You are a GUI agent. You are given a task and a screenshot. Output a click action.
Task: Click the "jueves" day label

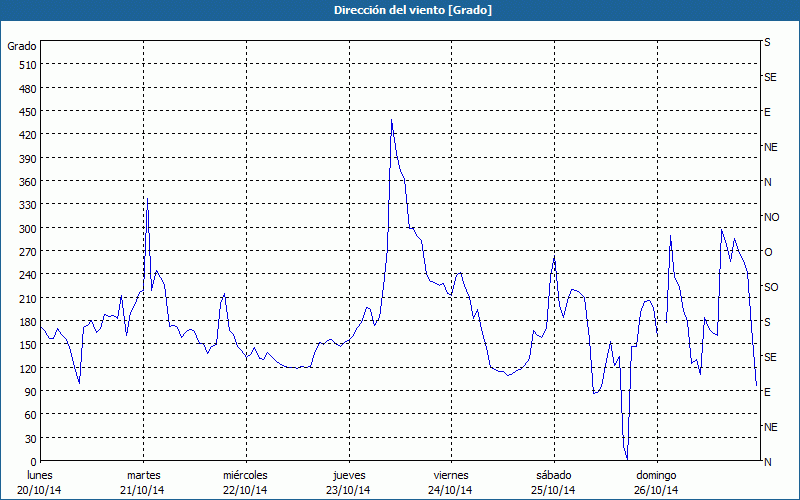(348, 474)
